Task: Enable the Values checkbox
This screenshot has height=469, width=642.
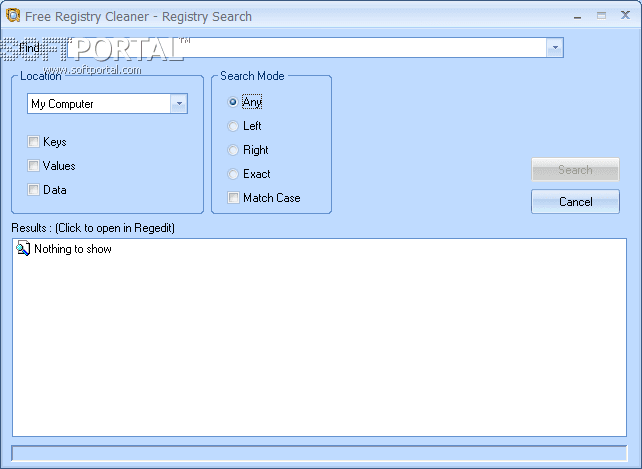Action: (x=33, y=165)
